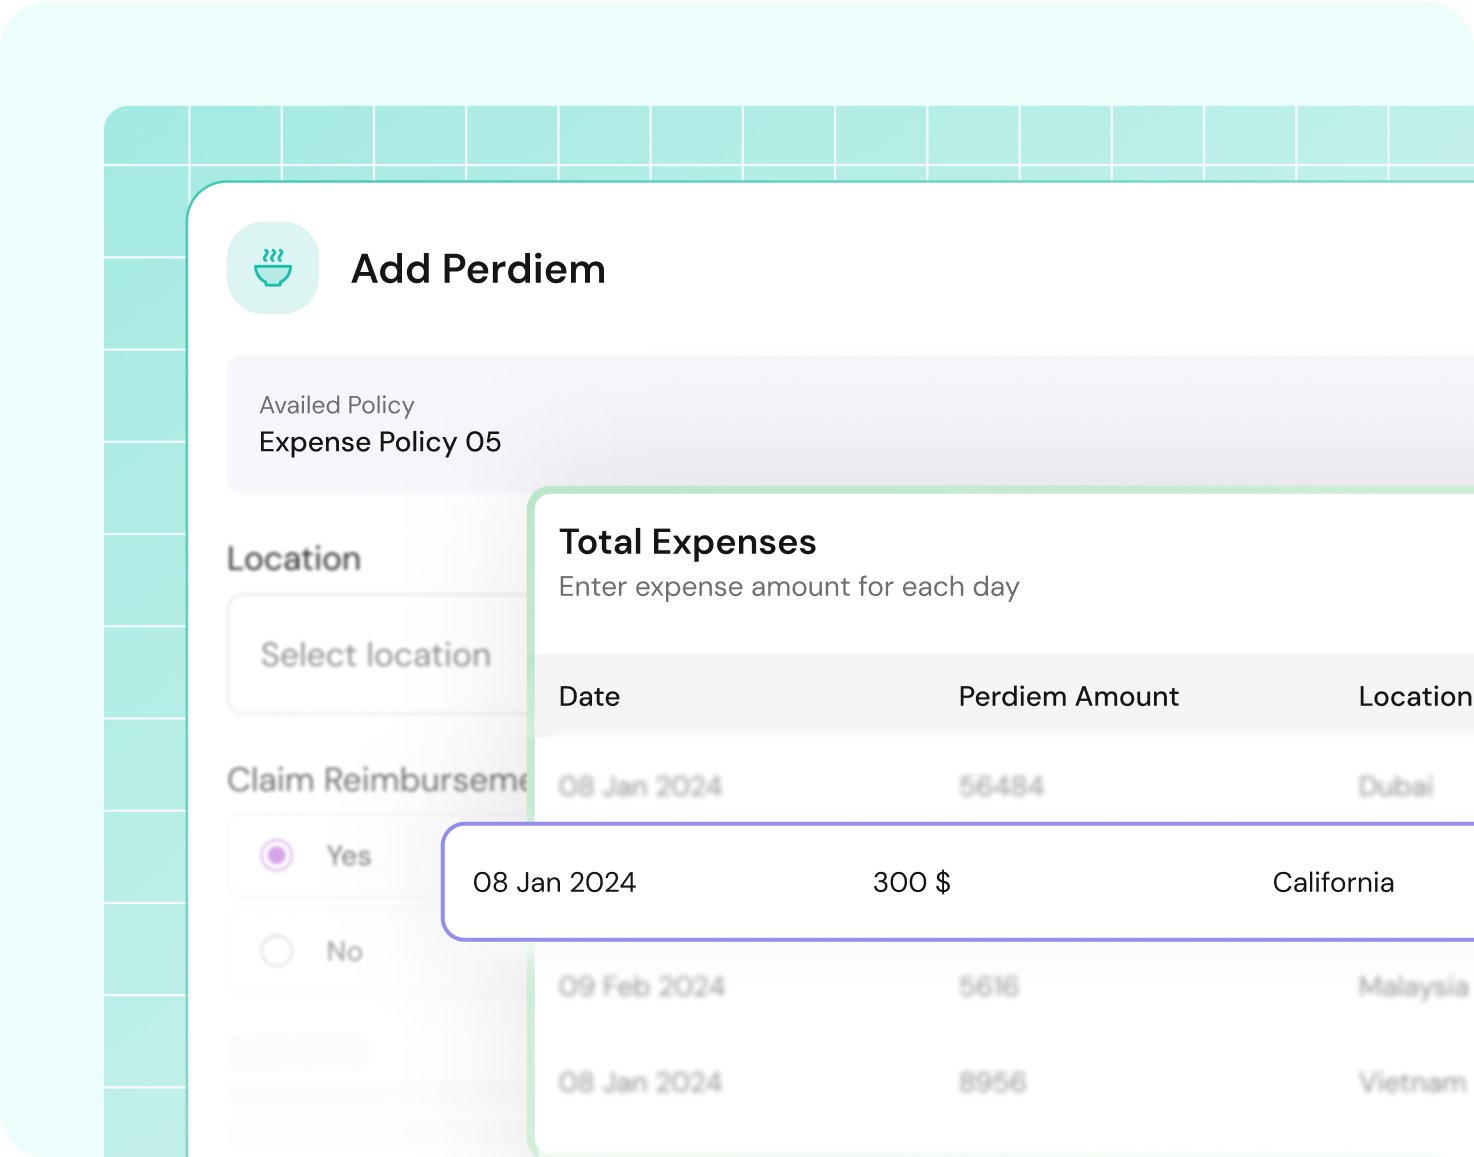Image resolution: width=1474 pixels, height=1157 pixels.
Task: Click the 09 Feb 2024 date cell
Action: coord(642,987)
